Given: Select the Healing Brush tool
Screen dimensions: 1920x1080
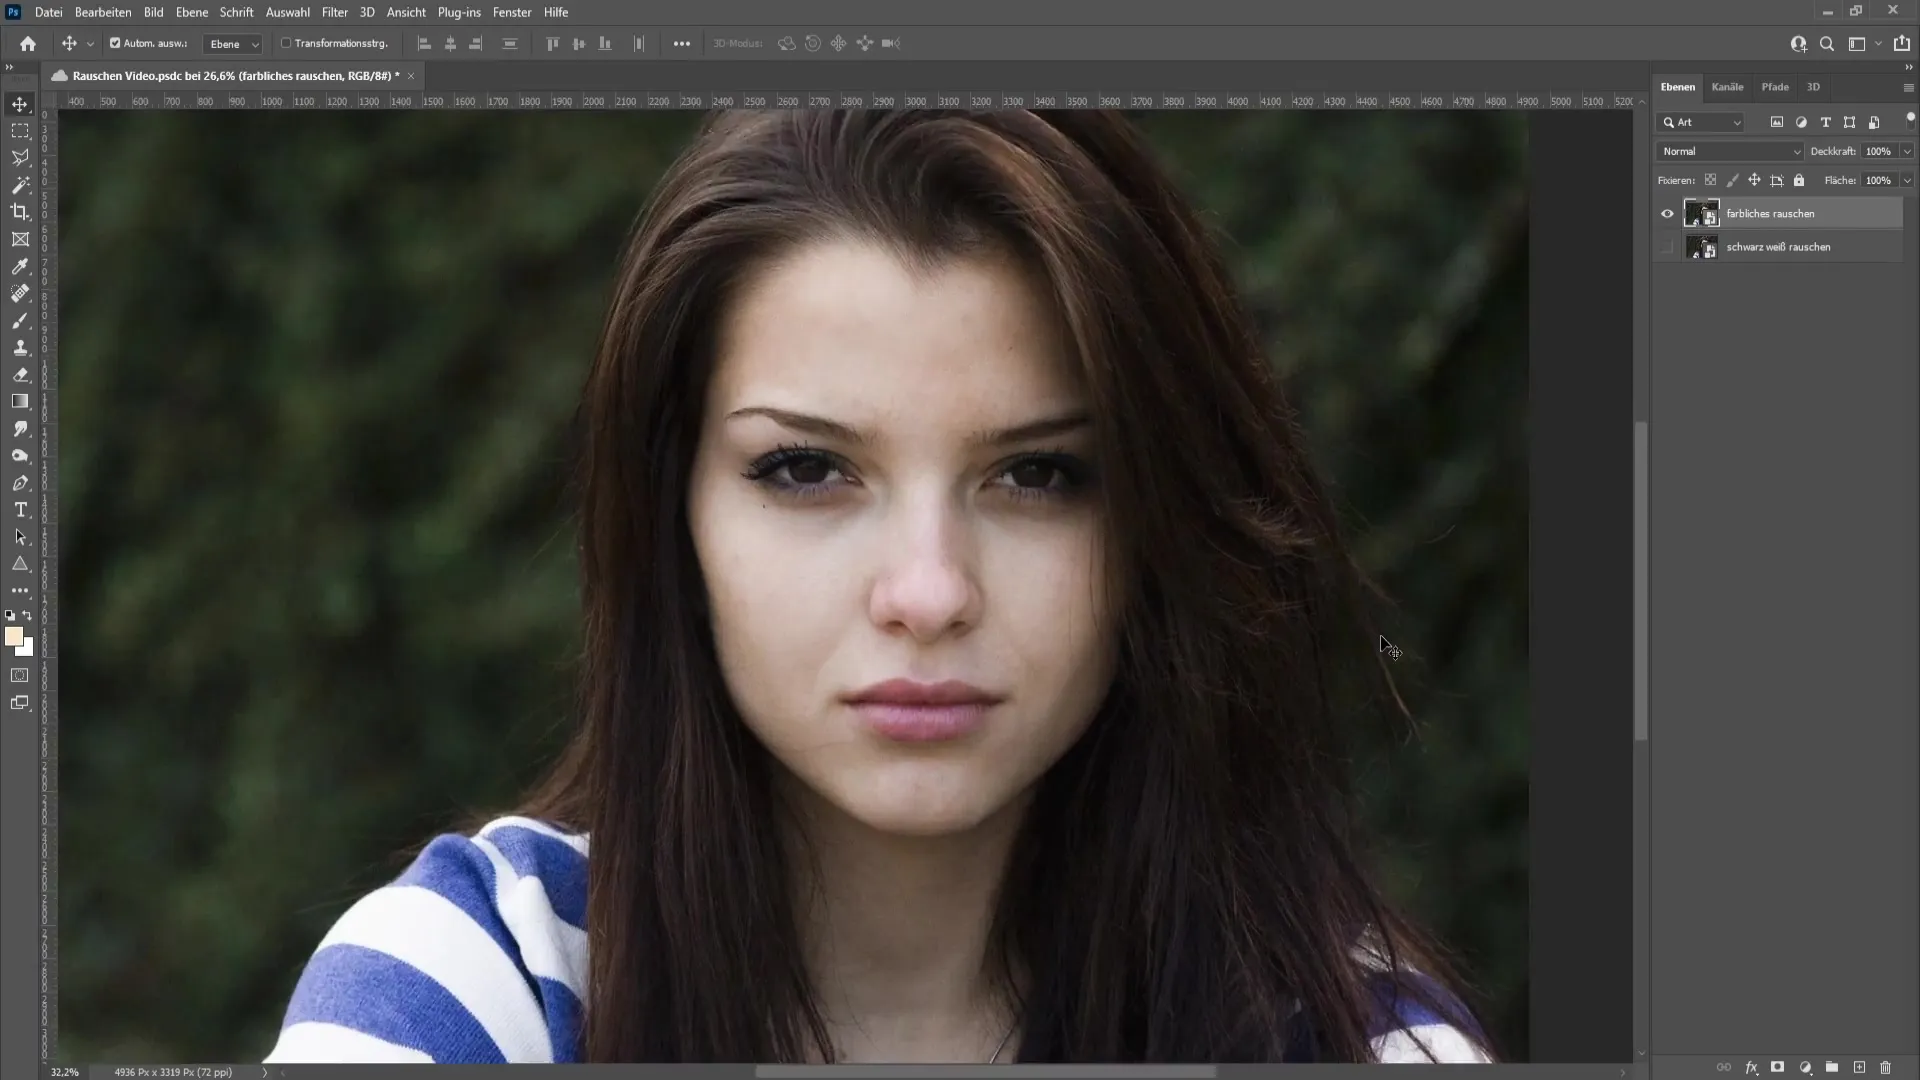Looking at the screenshot, I should [x=20, y=293].
